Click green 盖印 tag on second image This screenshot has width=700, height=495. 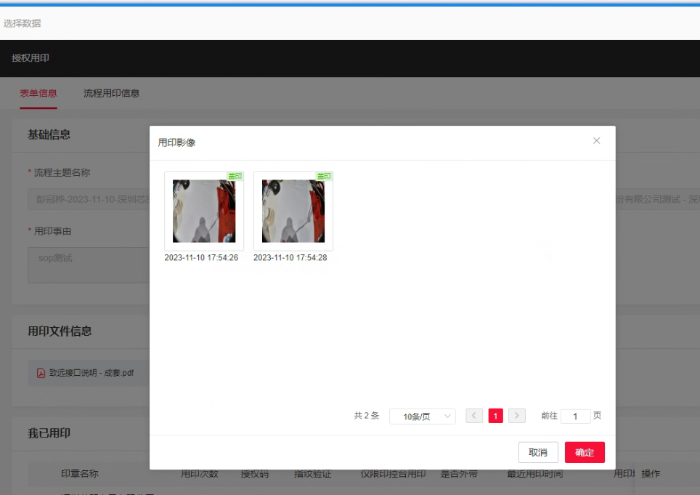point(324,176)
